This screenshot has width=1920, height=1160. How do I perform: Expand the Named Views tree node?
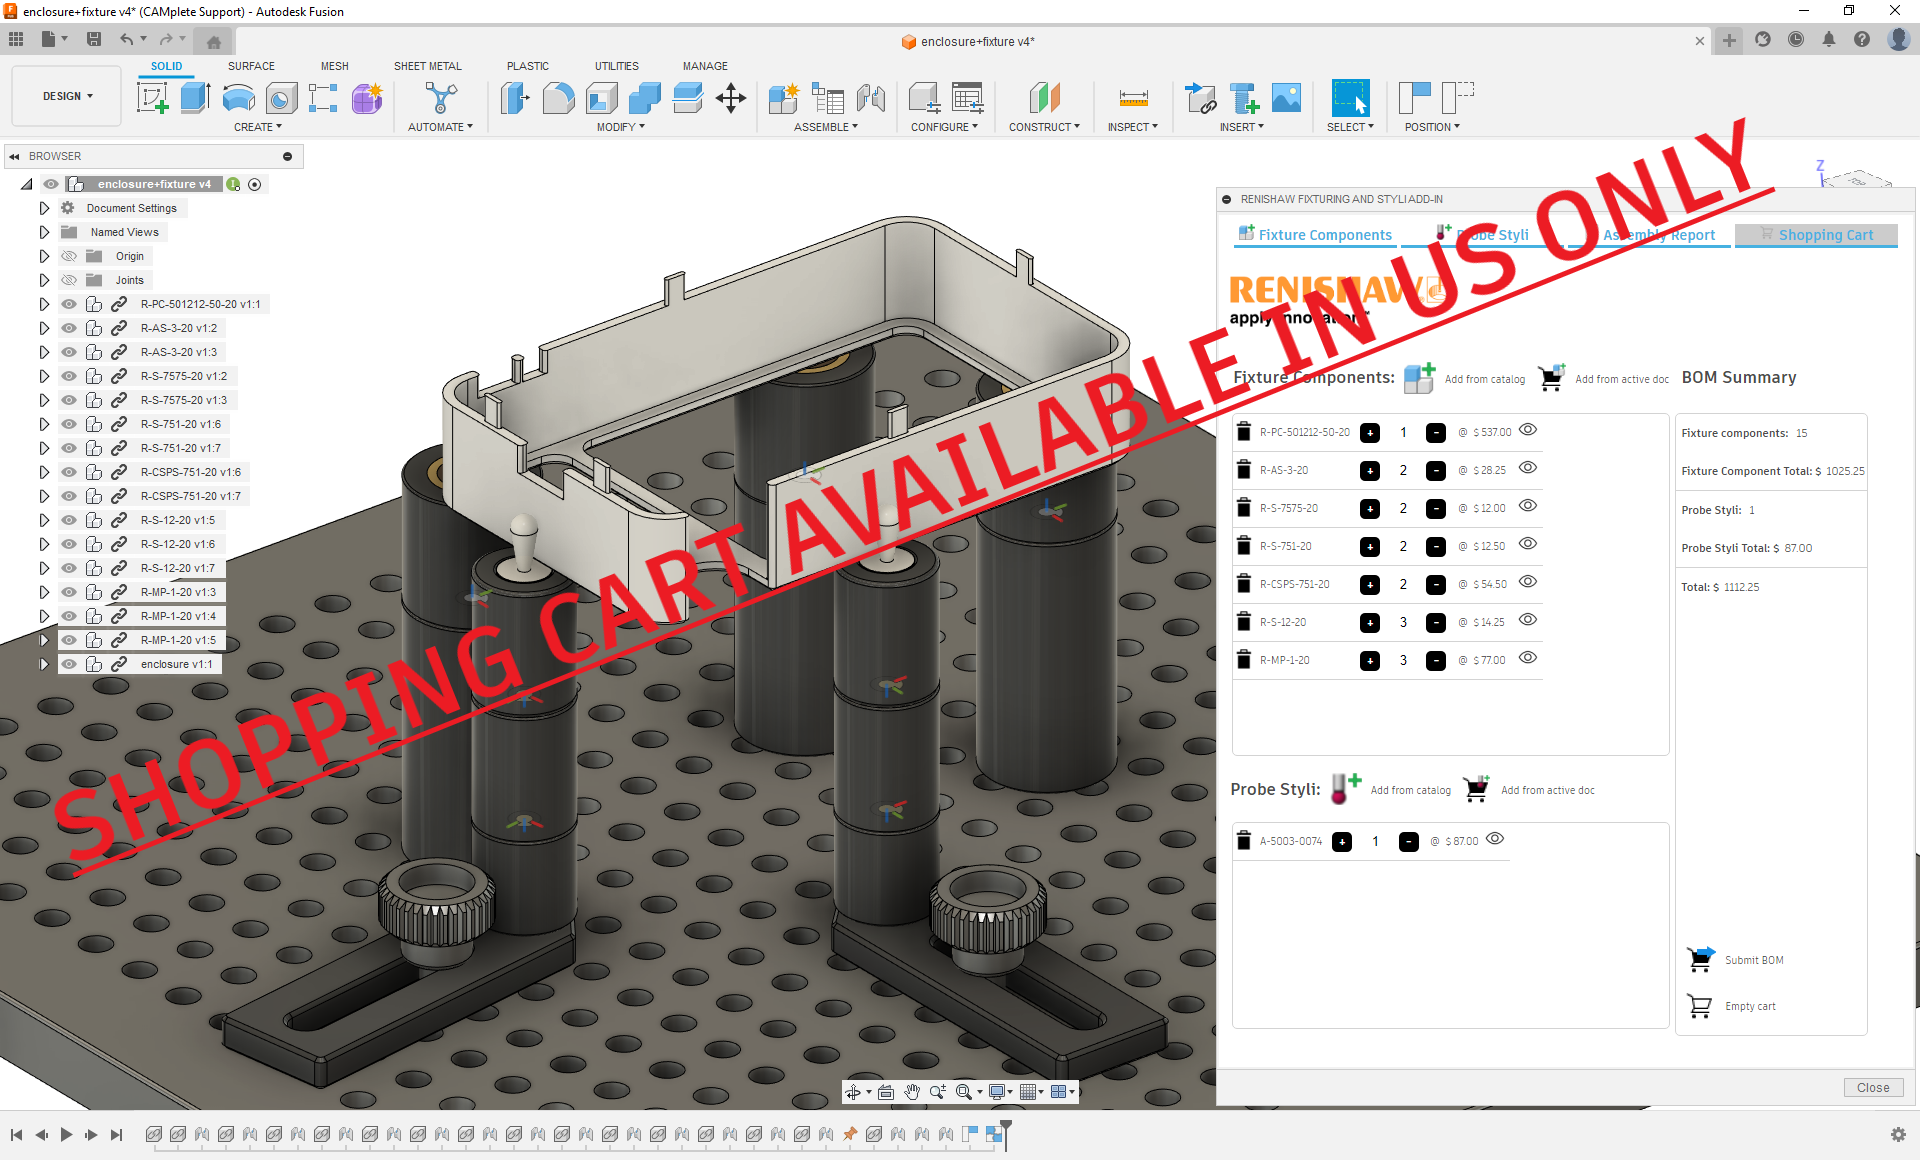[44, 232]
